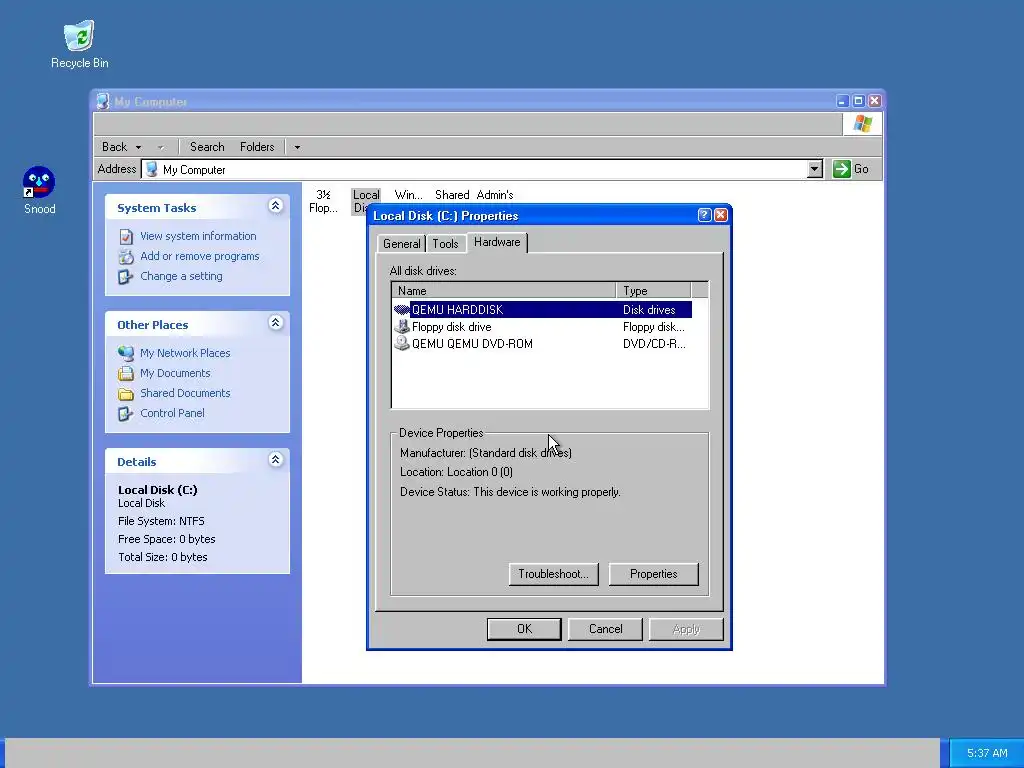Toggle the Folders toolbar button
The image size is (1024, 768).
[x=257, y=147]
